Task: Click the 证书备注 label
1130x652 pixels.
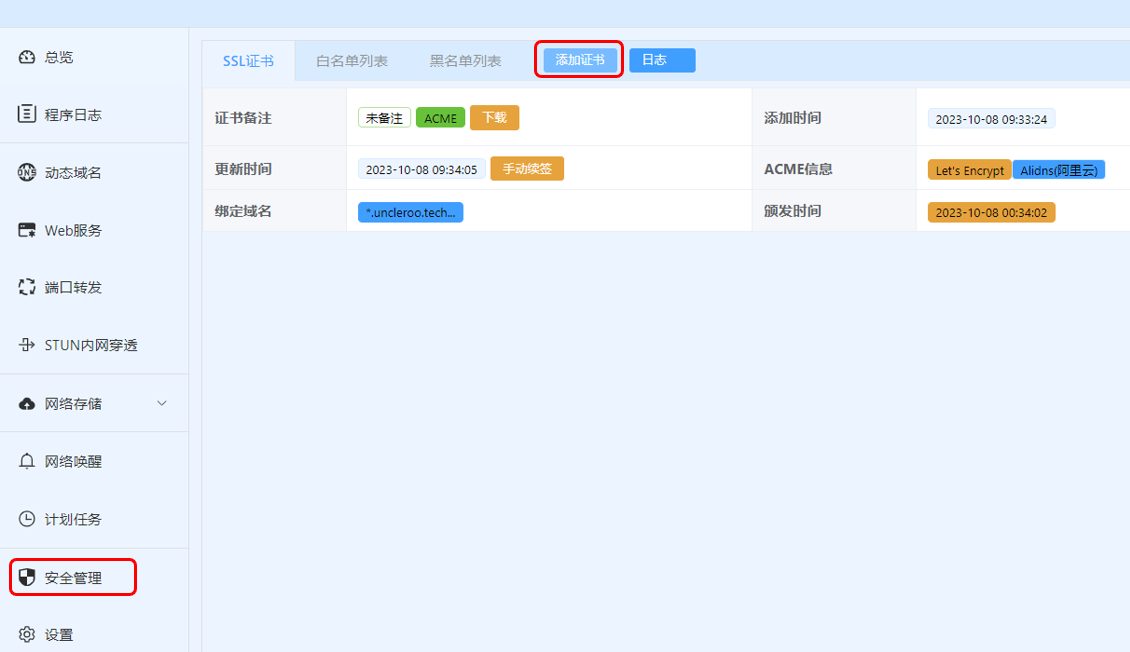Action: (x=243, y=118)
